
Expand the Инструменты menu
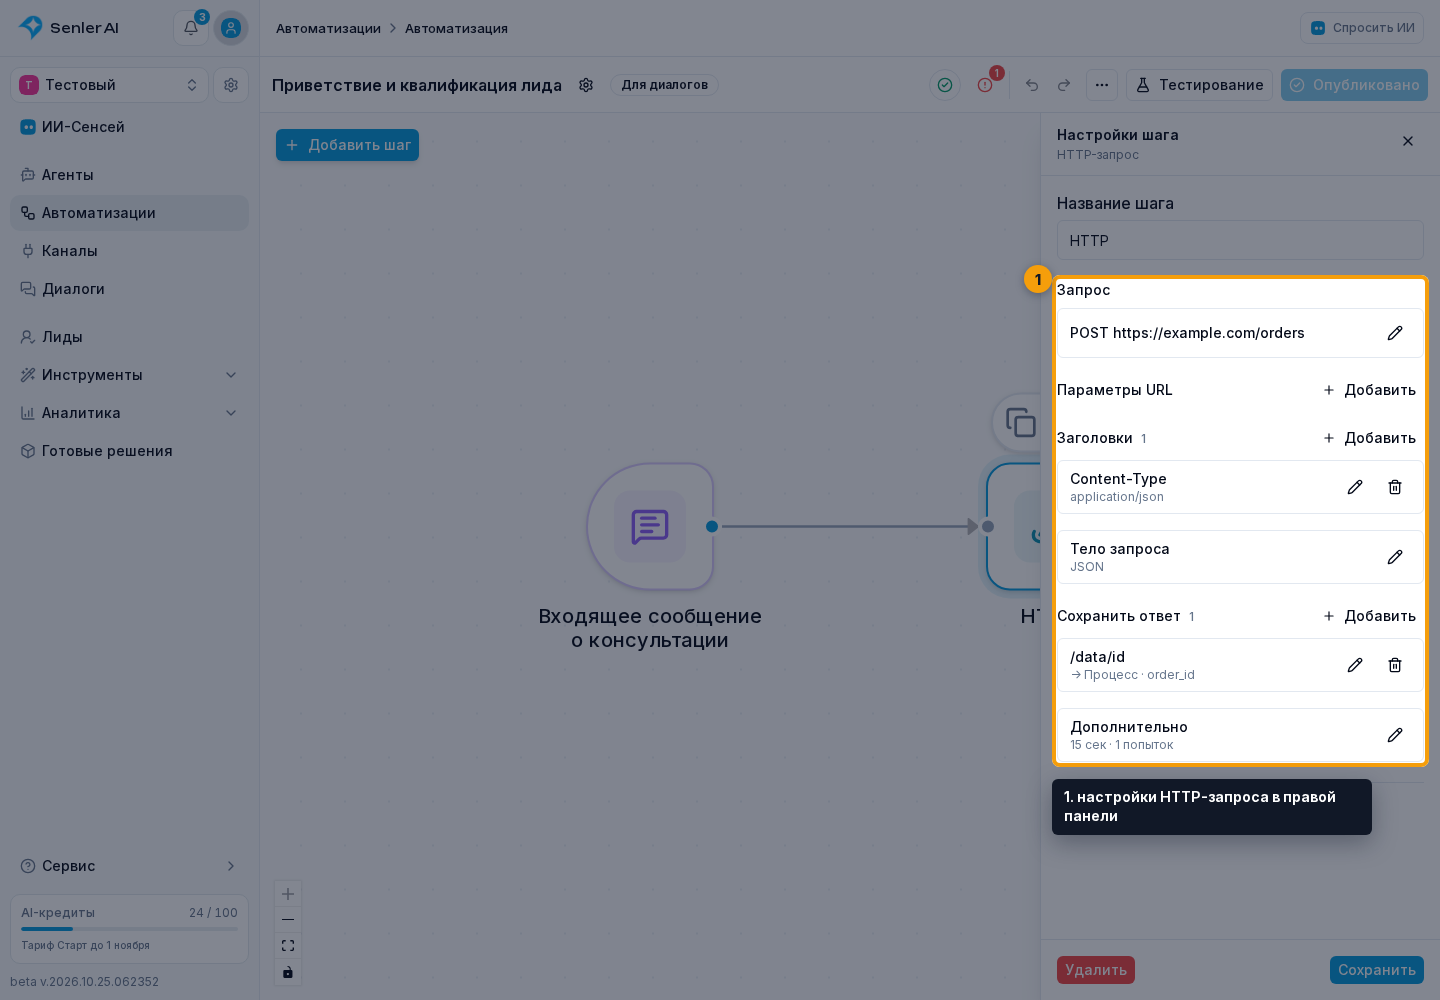pyautogui.click(x=130, y=375)
